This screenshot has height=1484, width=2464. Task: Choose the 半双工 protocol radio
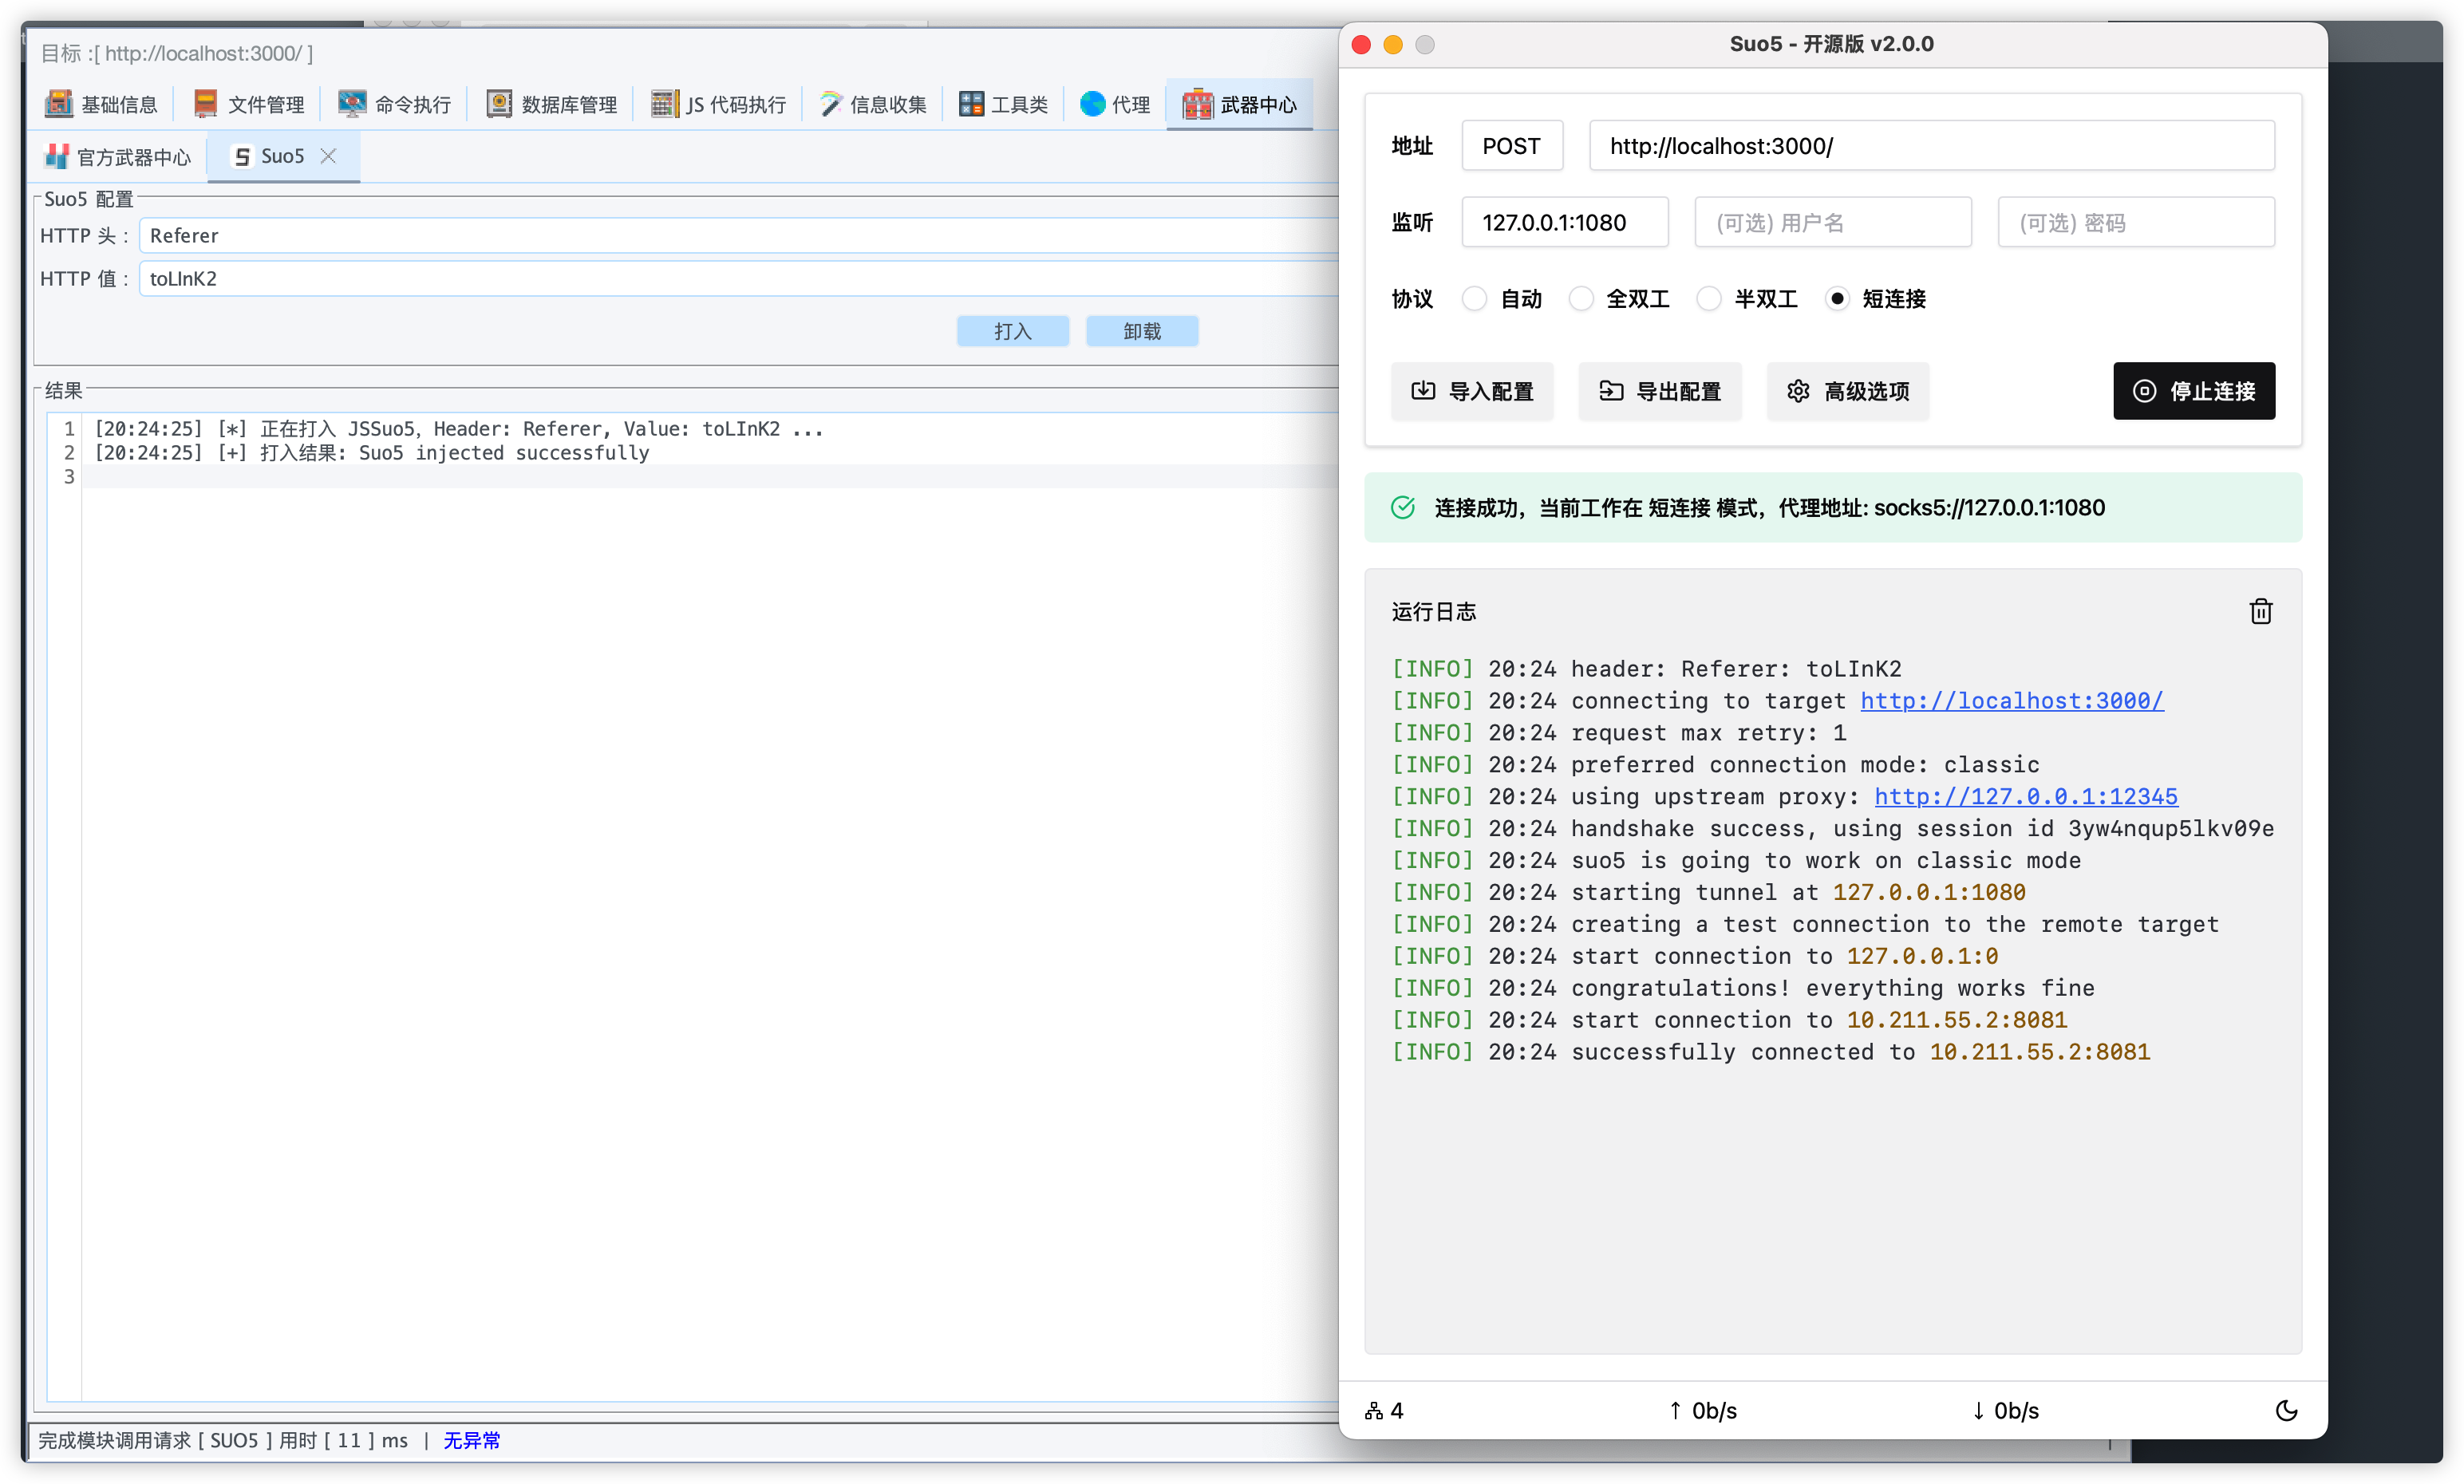click(x=1709, y=298)
